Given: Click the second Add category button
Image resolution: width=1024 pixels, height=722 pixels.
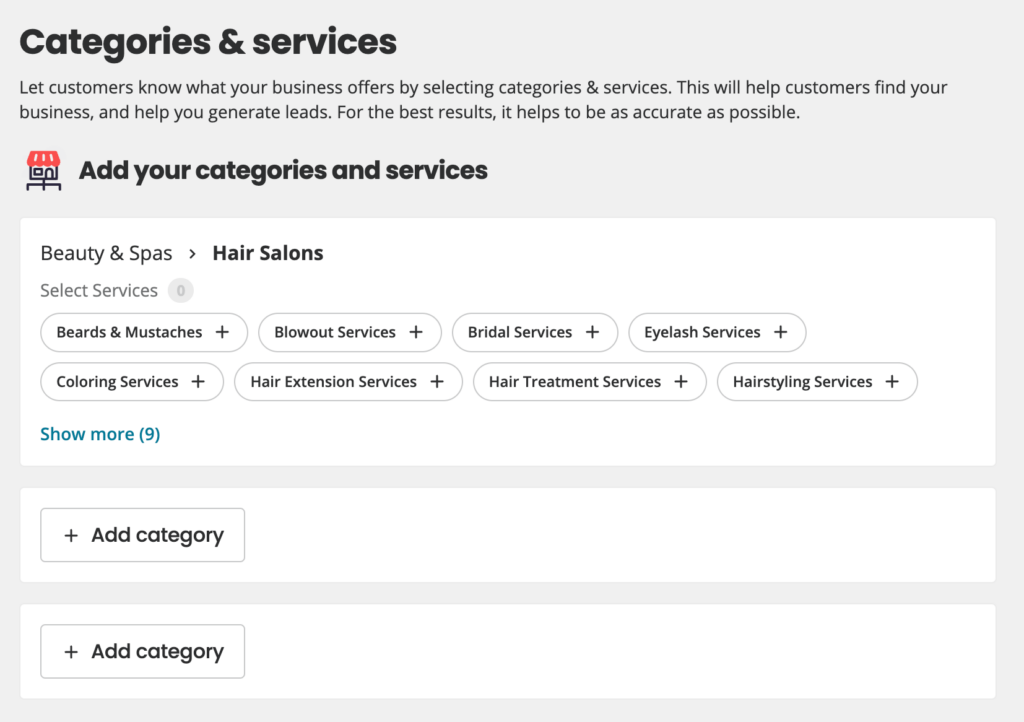Looking at the screenshot, I should [142, 651].
